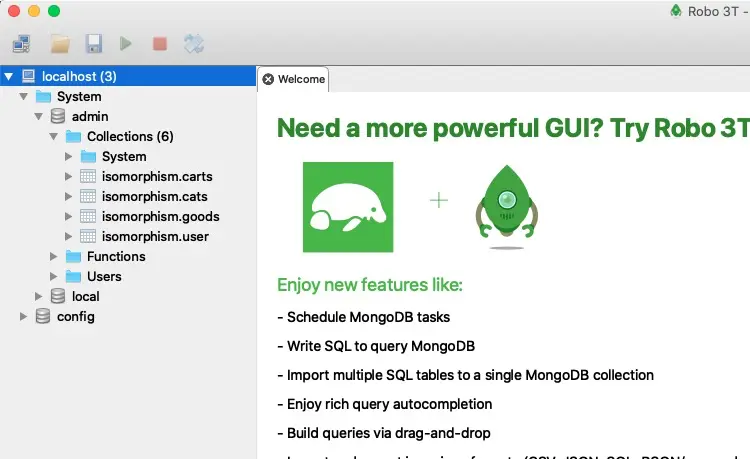Collapse the Collections (6) arrow

(54, 137)
